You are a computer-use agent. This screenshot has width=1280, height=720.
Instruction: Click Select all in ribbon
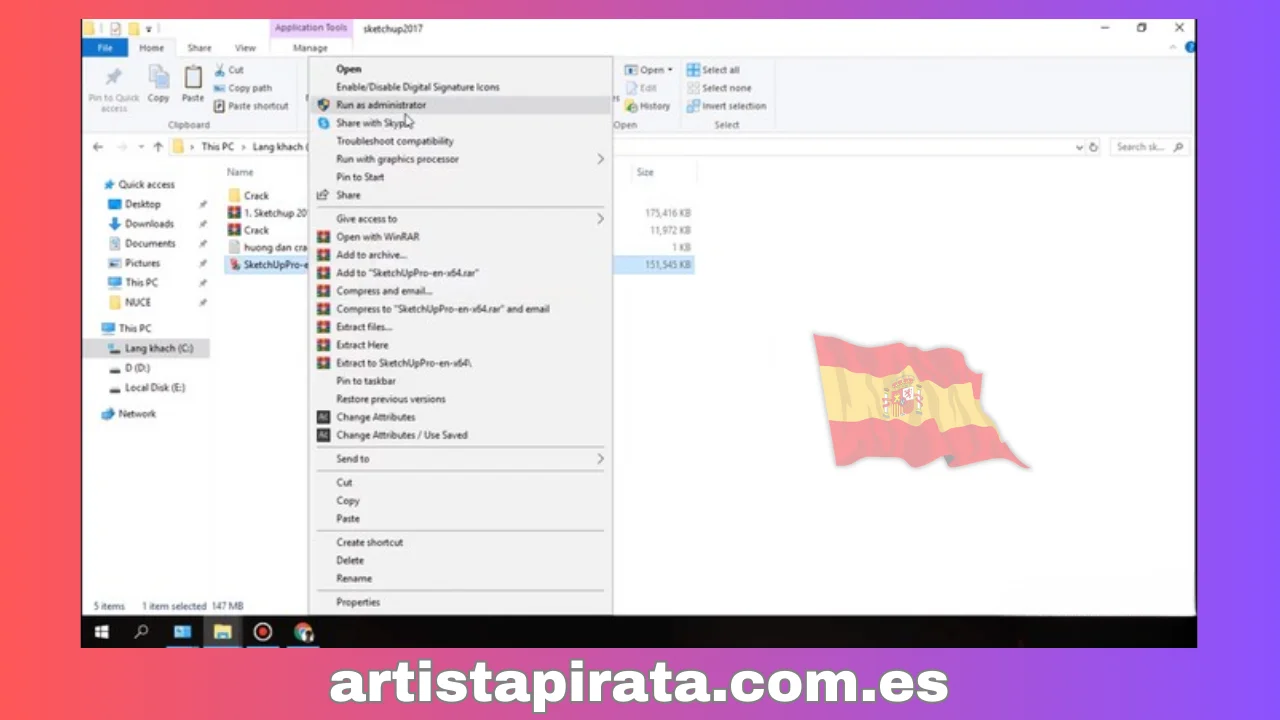pyautogui.click(x=713, y=70)
